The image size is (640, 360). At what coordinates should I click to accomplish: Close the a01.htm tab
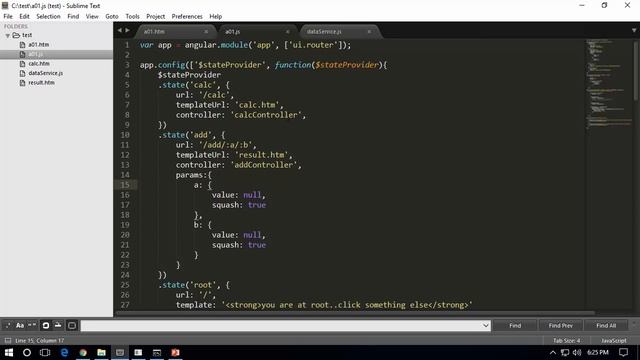(x=206, y=31)
